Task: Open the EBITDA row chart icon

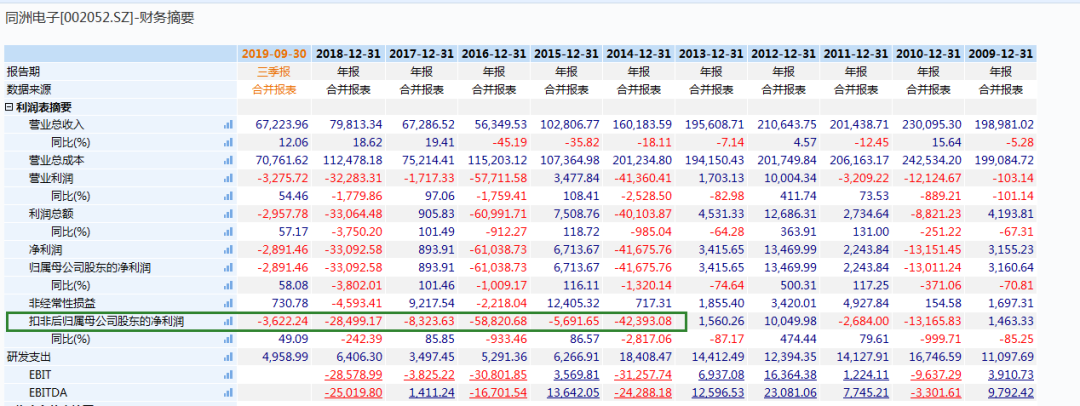Action: [x=228, y=393]
